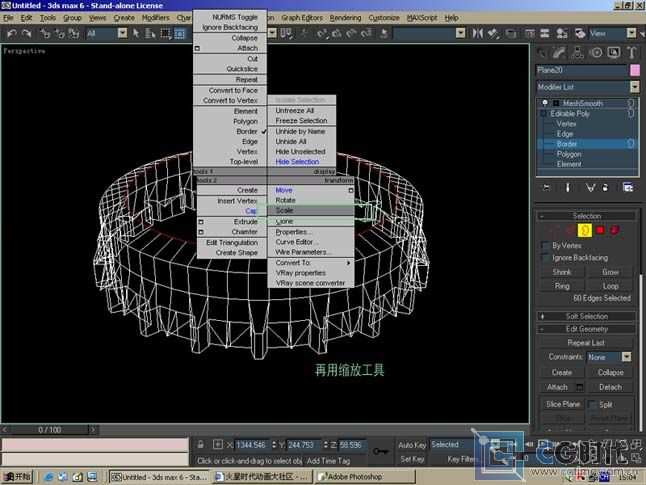The image size is (646, 485).
Task: Open the Modifiers menu
Action: click(x=155, y=18)
